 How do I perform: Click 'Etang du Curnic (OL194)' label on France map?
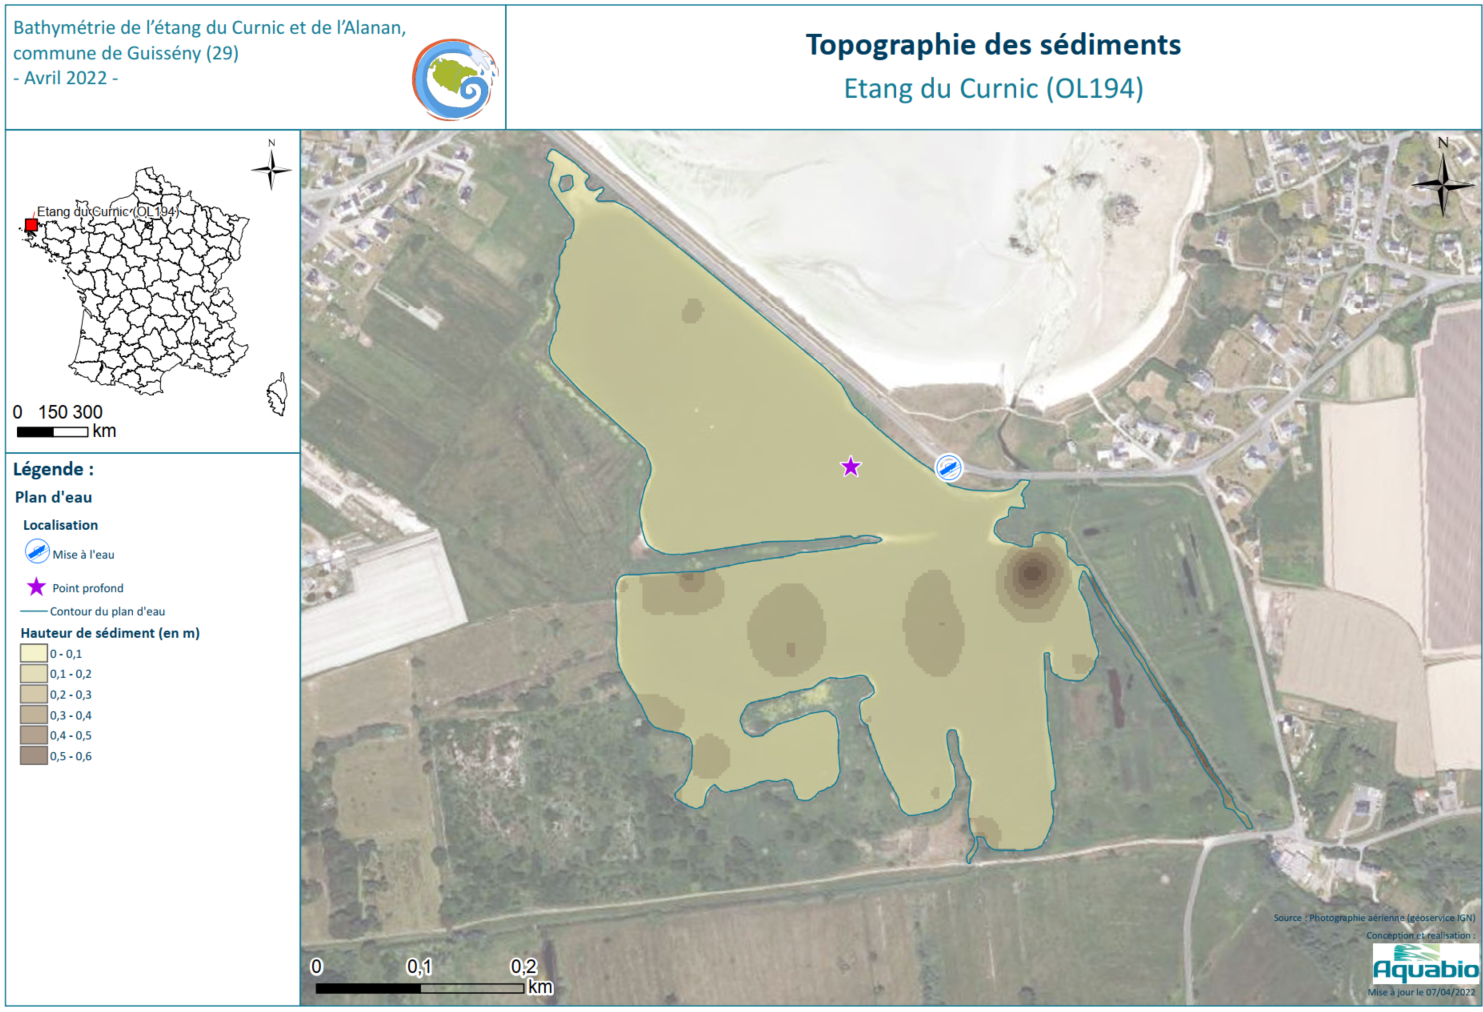(x=107, y=211)
